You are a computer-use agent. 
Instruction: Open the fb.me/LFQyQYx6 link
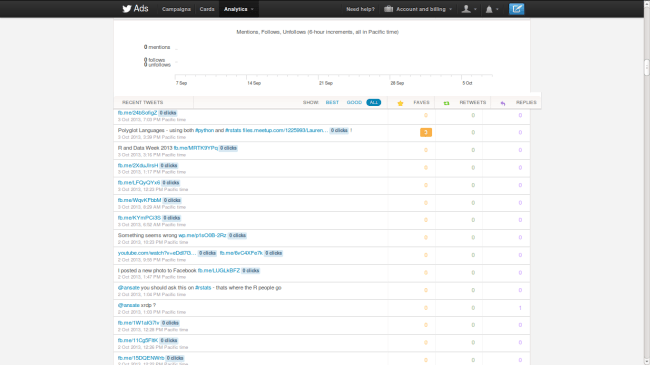139,182
